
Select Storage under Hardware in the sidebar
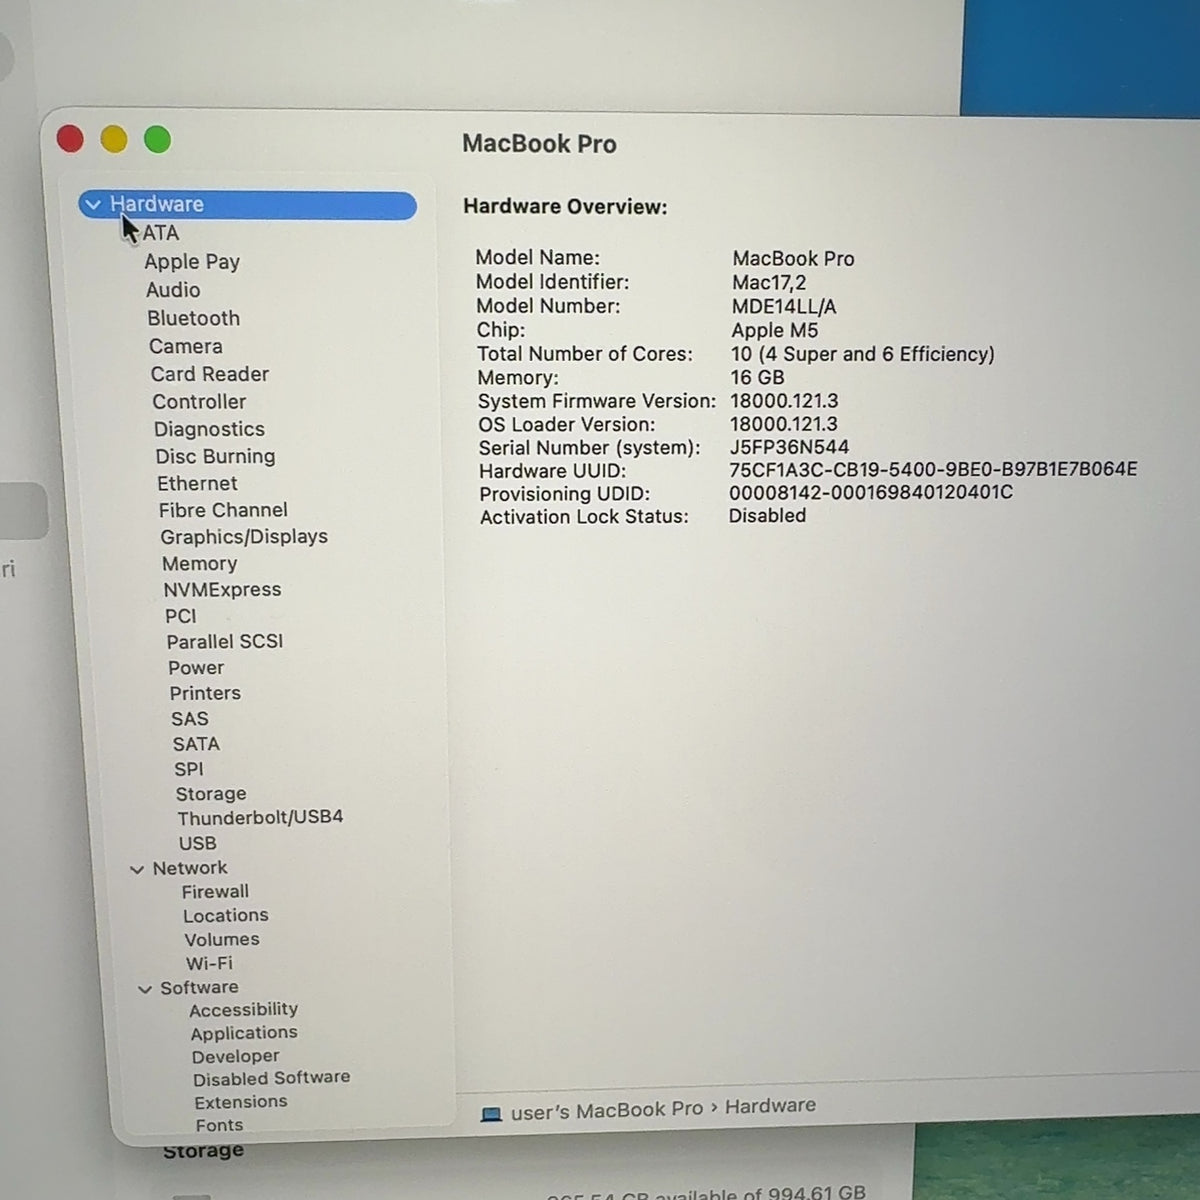(x=211, y=794)
